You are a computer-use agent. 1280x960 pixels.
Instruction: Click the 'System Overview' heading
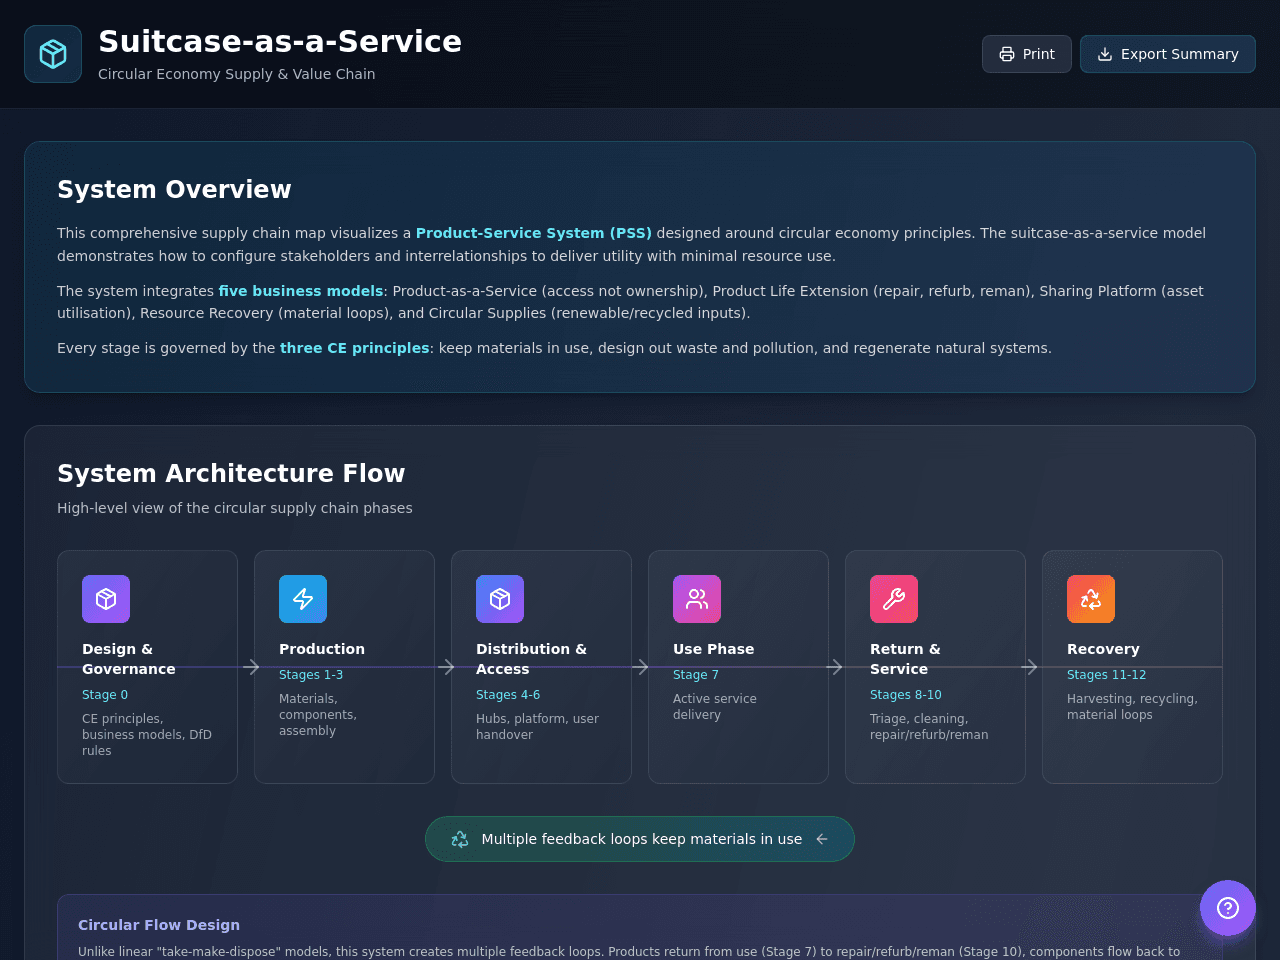tap(174, 190)
